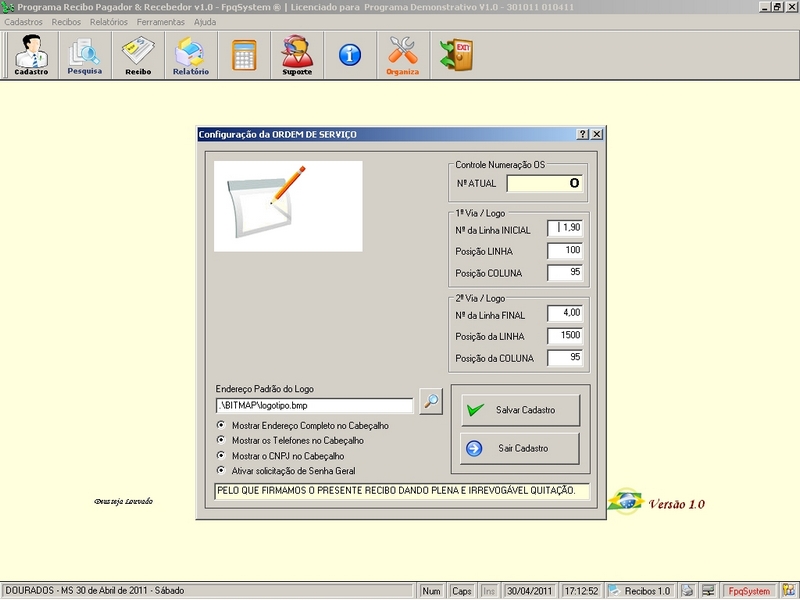This screenshot has height=600, width=800.
Task: Browse for logo with magnifier button
Action: 430,403
